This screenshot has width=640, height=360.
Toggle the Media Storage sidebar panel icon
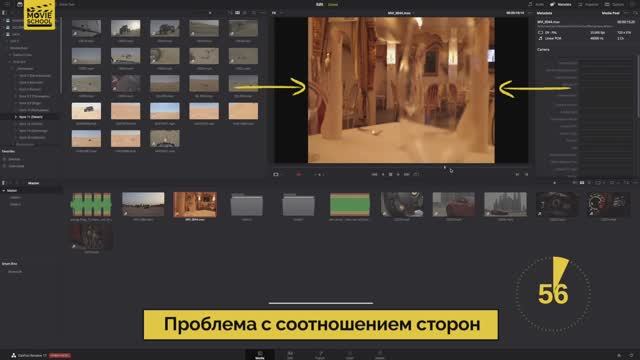coord(4,13)
